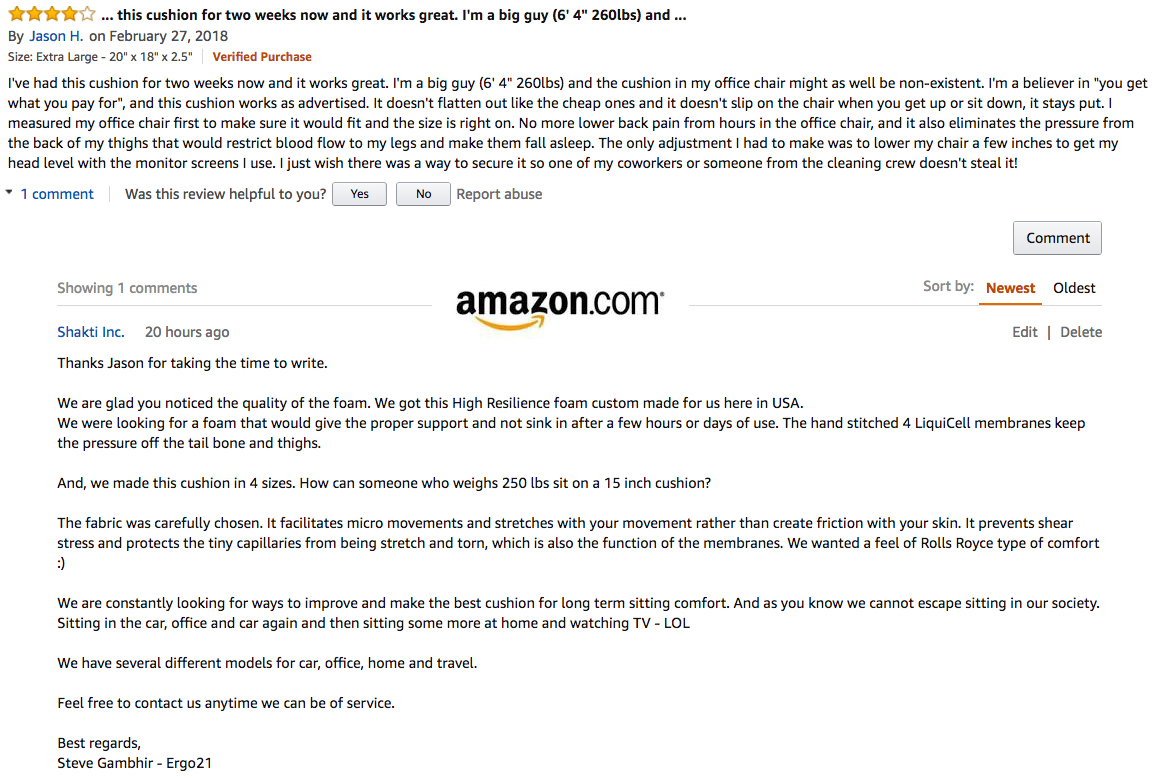Image resolution: width=1161 pixels, height=778 pixels.
Task: Open Shakti Inc. profile link
Action: pos(90,332)
